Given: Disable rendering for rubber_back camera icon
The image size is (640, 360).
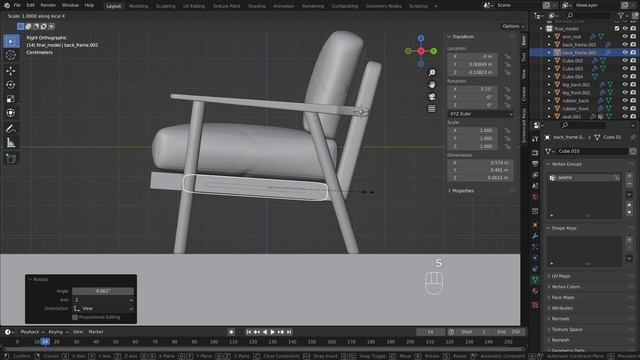Looking at the screenshot, I should pyautogui.click(x=633, y=100).
